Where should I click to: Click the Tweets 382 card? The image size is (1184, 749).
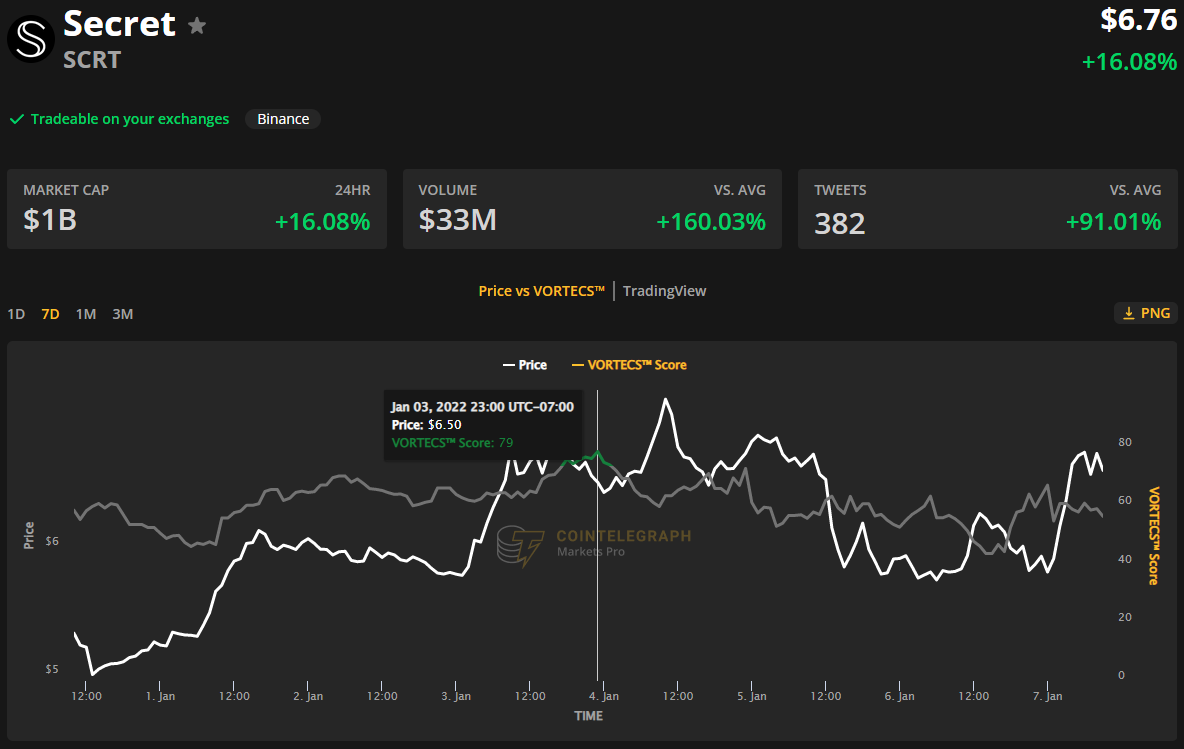[x=988, y=209]
